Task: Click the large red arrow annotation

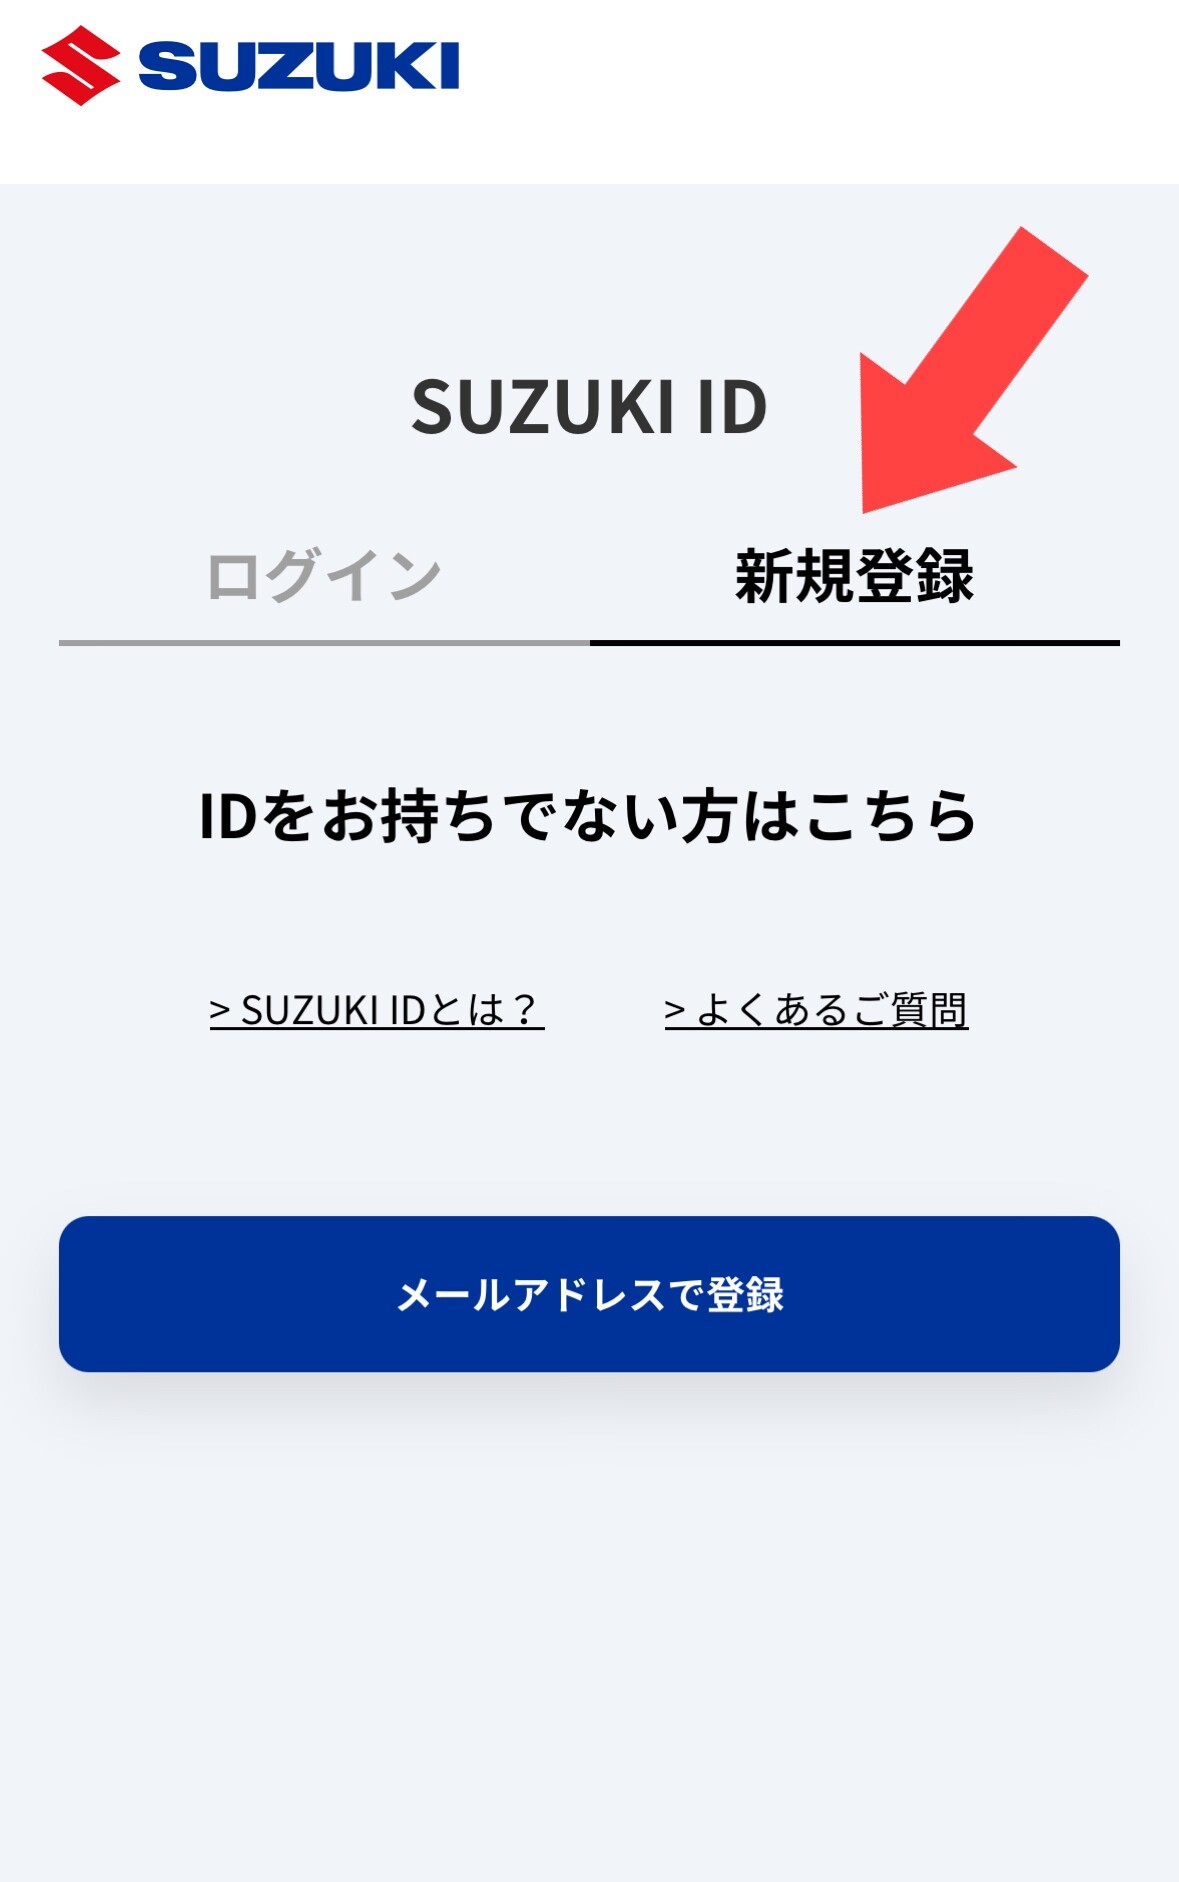Action: coord(974,370)
